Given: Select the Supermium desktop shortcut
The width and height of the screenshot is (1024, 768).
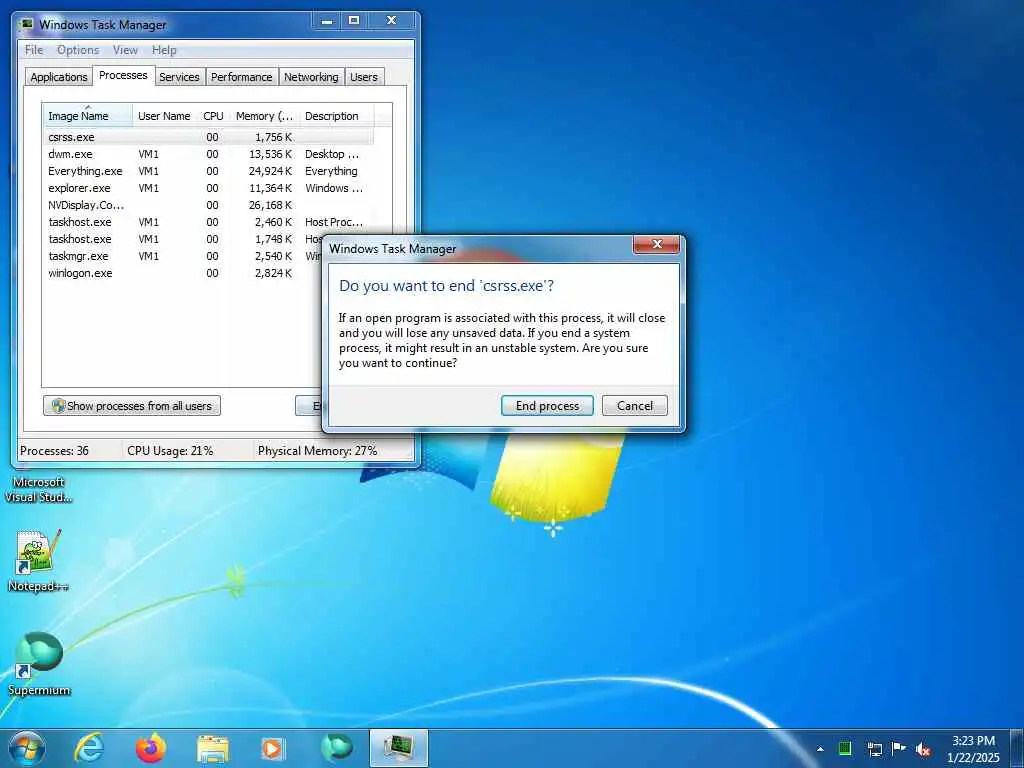Looking at the screenshot, I should click(39, 664).
